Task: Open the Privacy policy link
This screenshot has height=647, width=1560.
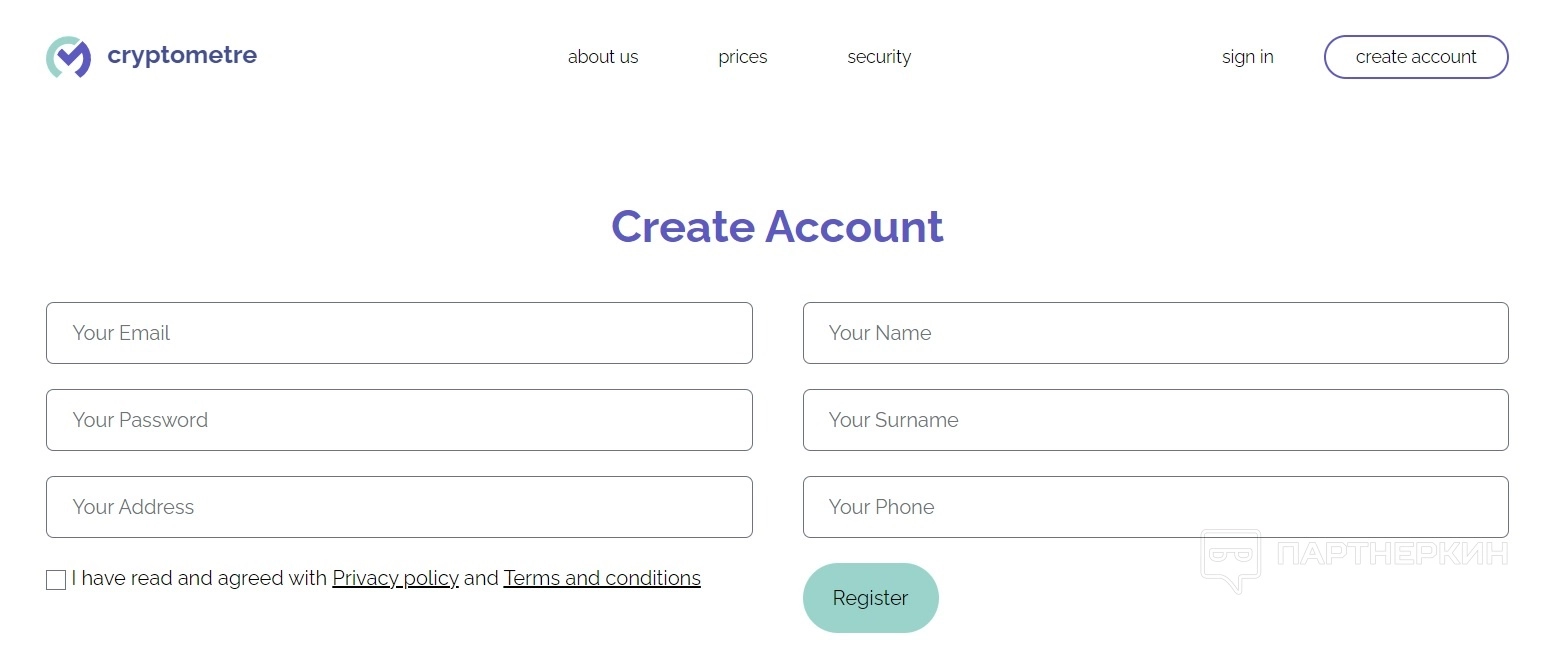Action: [395, 578]
